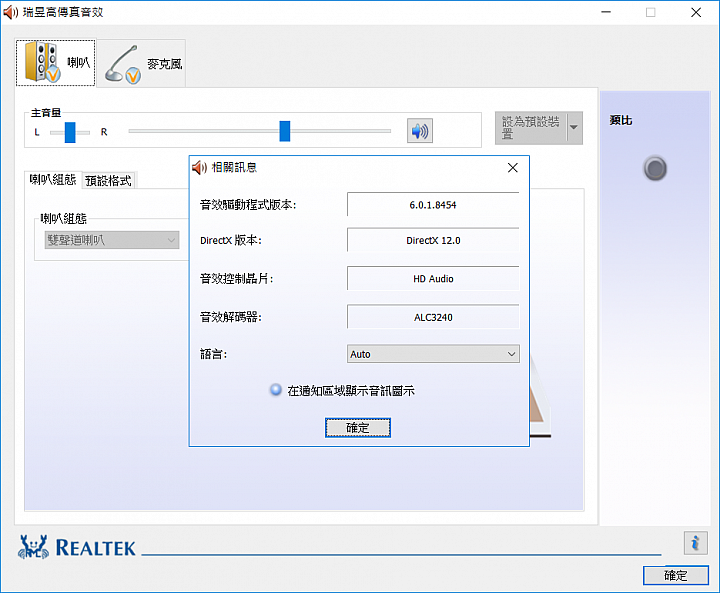
Task: Select the 喇叭 speaker device tab
Action: (56, 63)
